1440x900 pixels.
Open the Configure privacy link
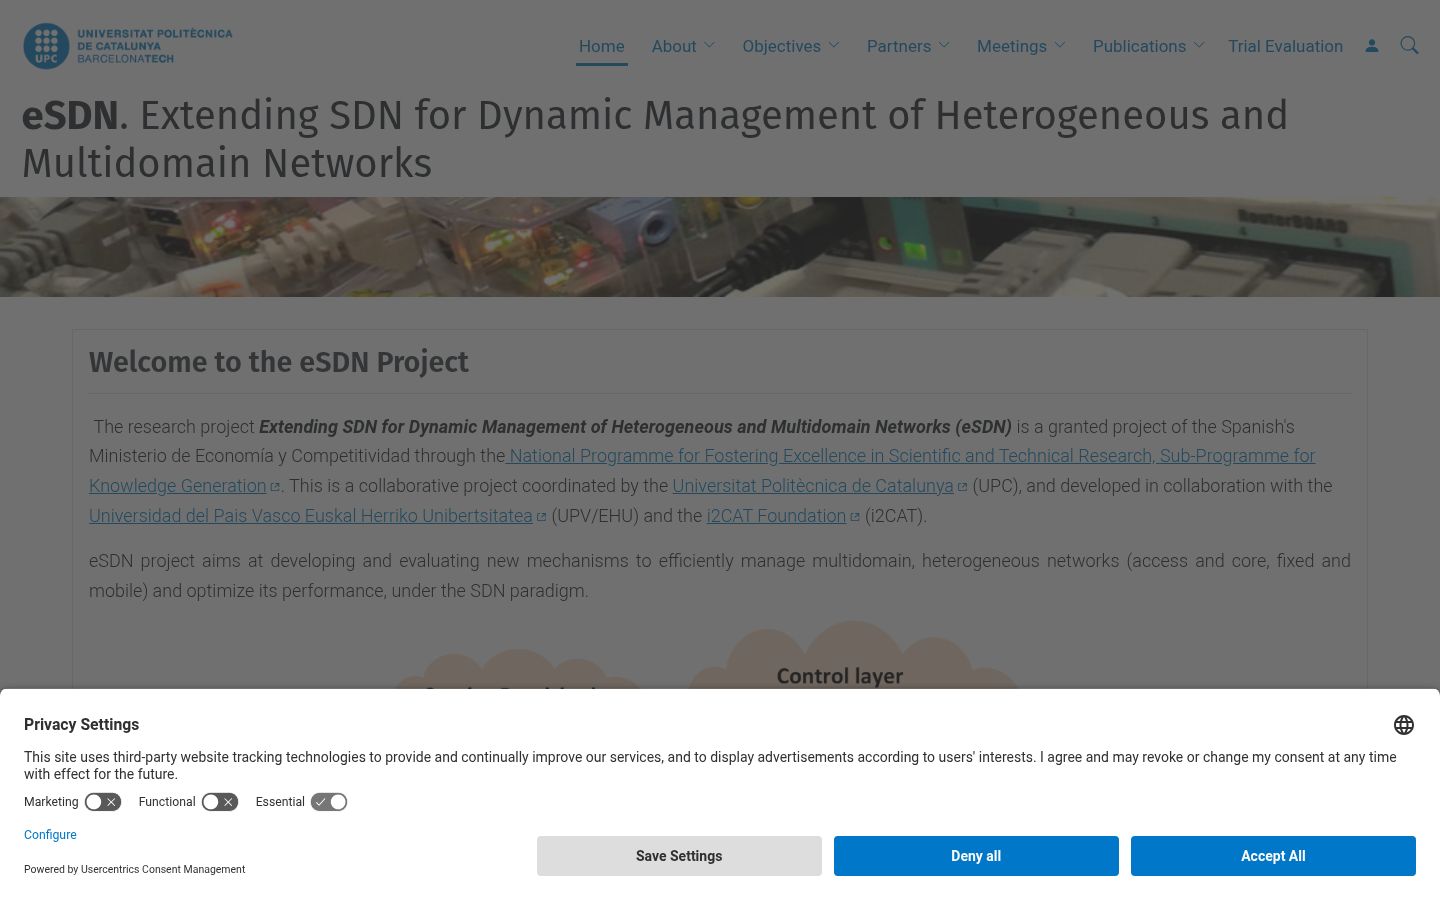pyautogui.click(x=50, y=835)
